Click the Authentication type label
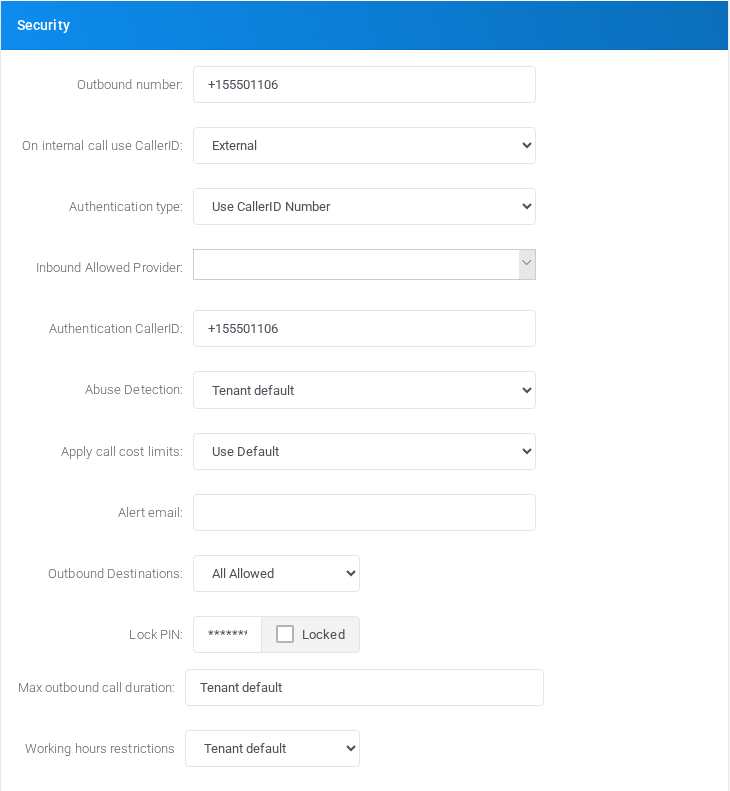730x791 pixels. [x=126, y=207]
